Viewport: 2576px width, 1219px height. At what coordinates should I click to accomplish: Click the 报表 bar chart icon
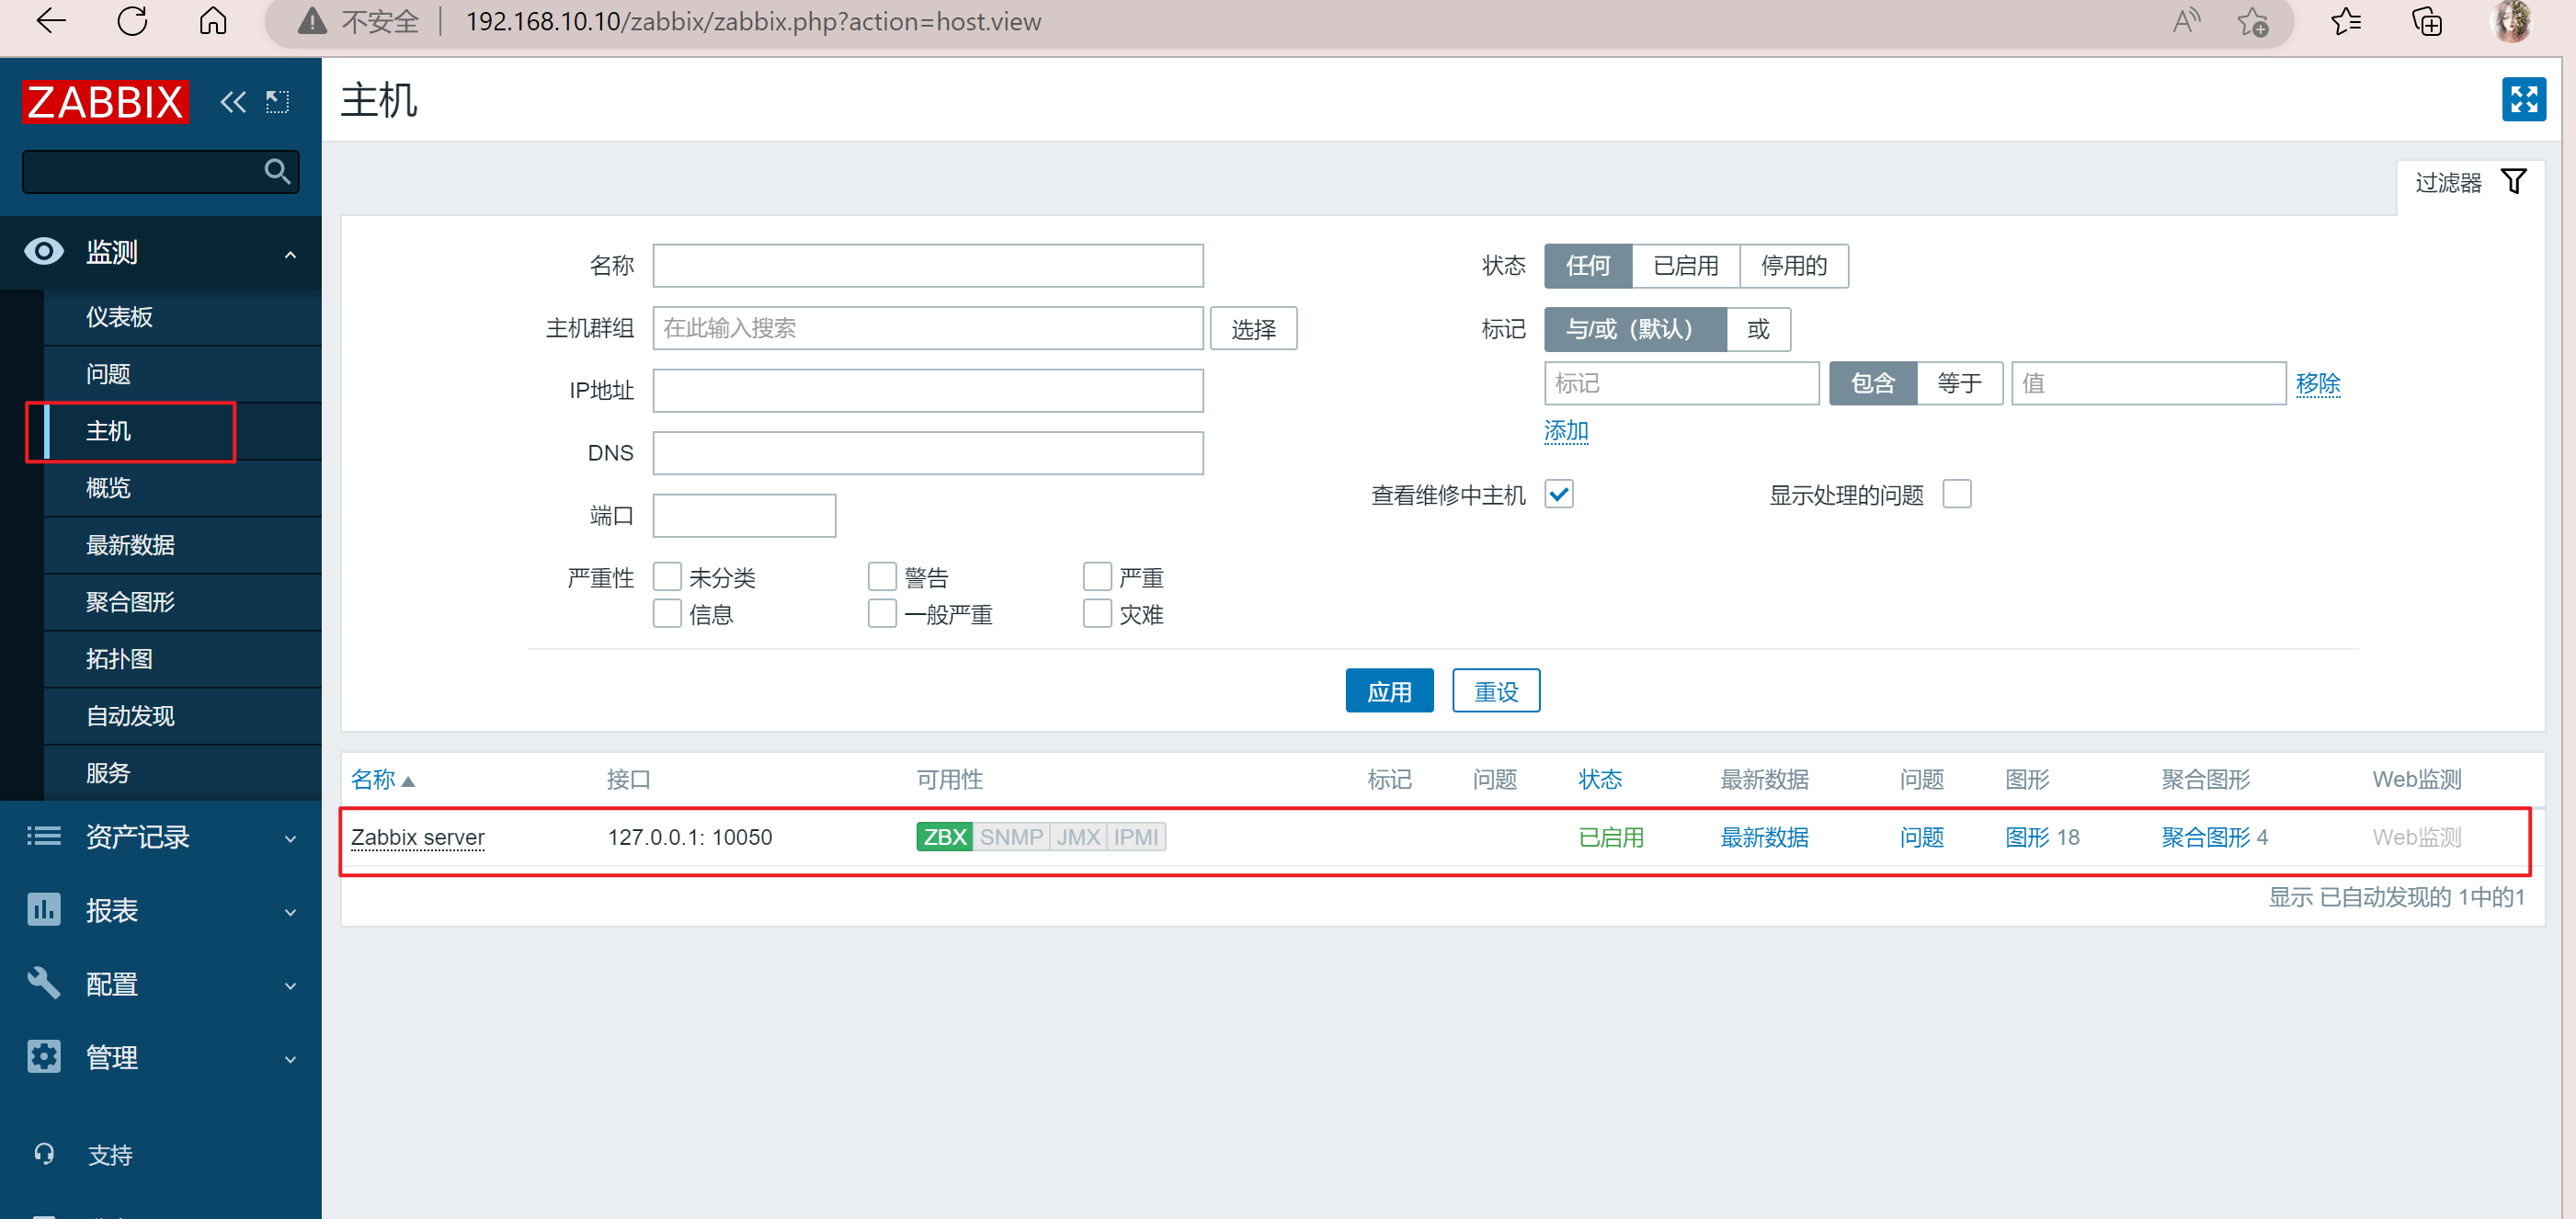[43, 909]
